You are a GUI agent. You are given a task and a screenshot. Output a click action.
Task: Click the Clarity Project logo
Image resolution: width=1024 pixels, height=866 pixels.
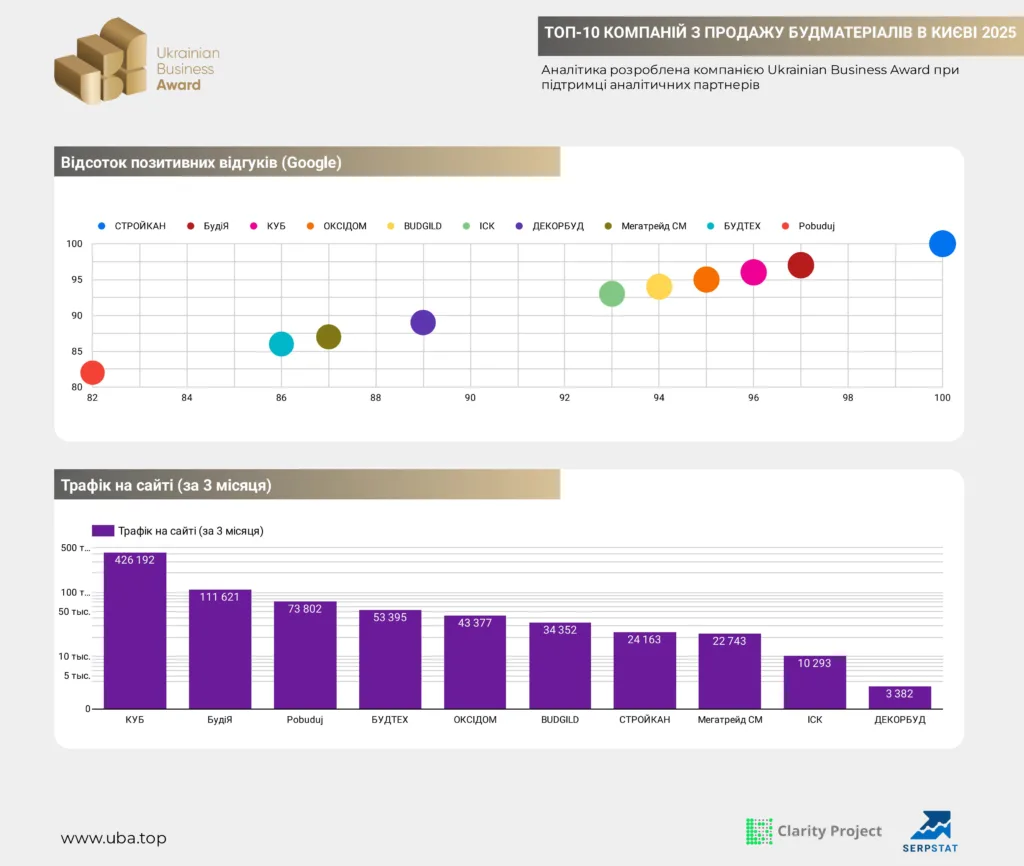click(x=814, y=830)
